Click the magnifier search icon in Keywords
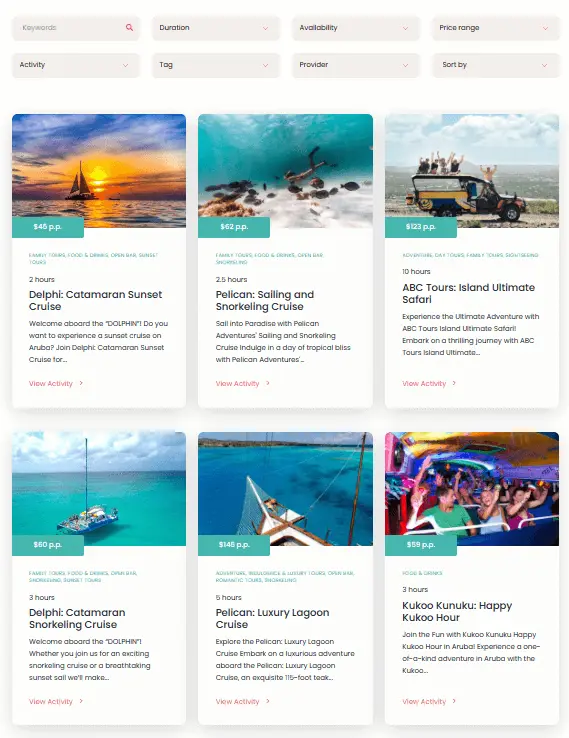569x738 pixels. [x=129, y=28]
